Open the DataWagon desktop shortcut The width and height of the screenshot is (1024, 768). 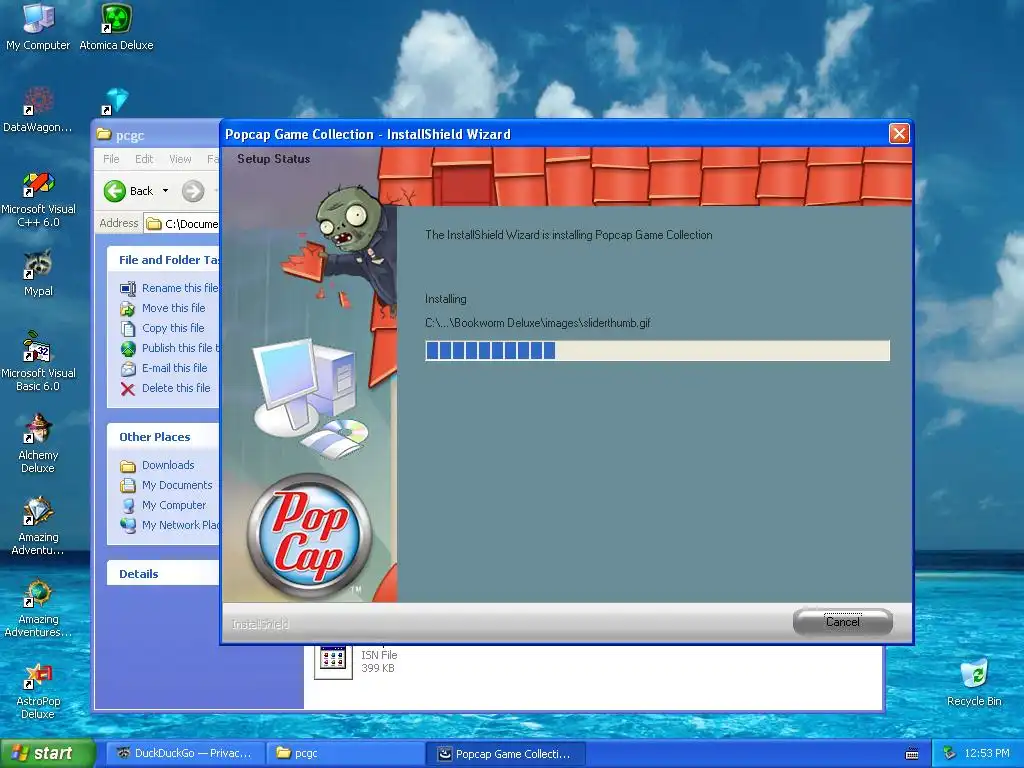[x=38, y=109]
